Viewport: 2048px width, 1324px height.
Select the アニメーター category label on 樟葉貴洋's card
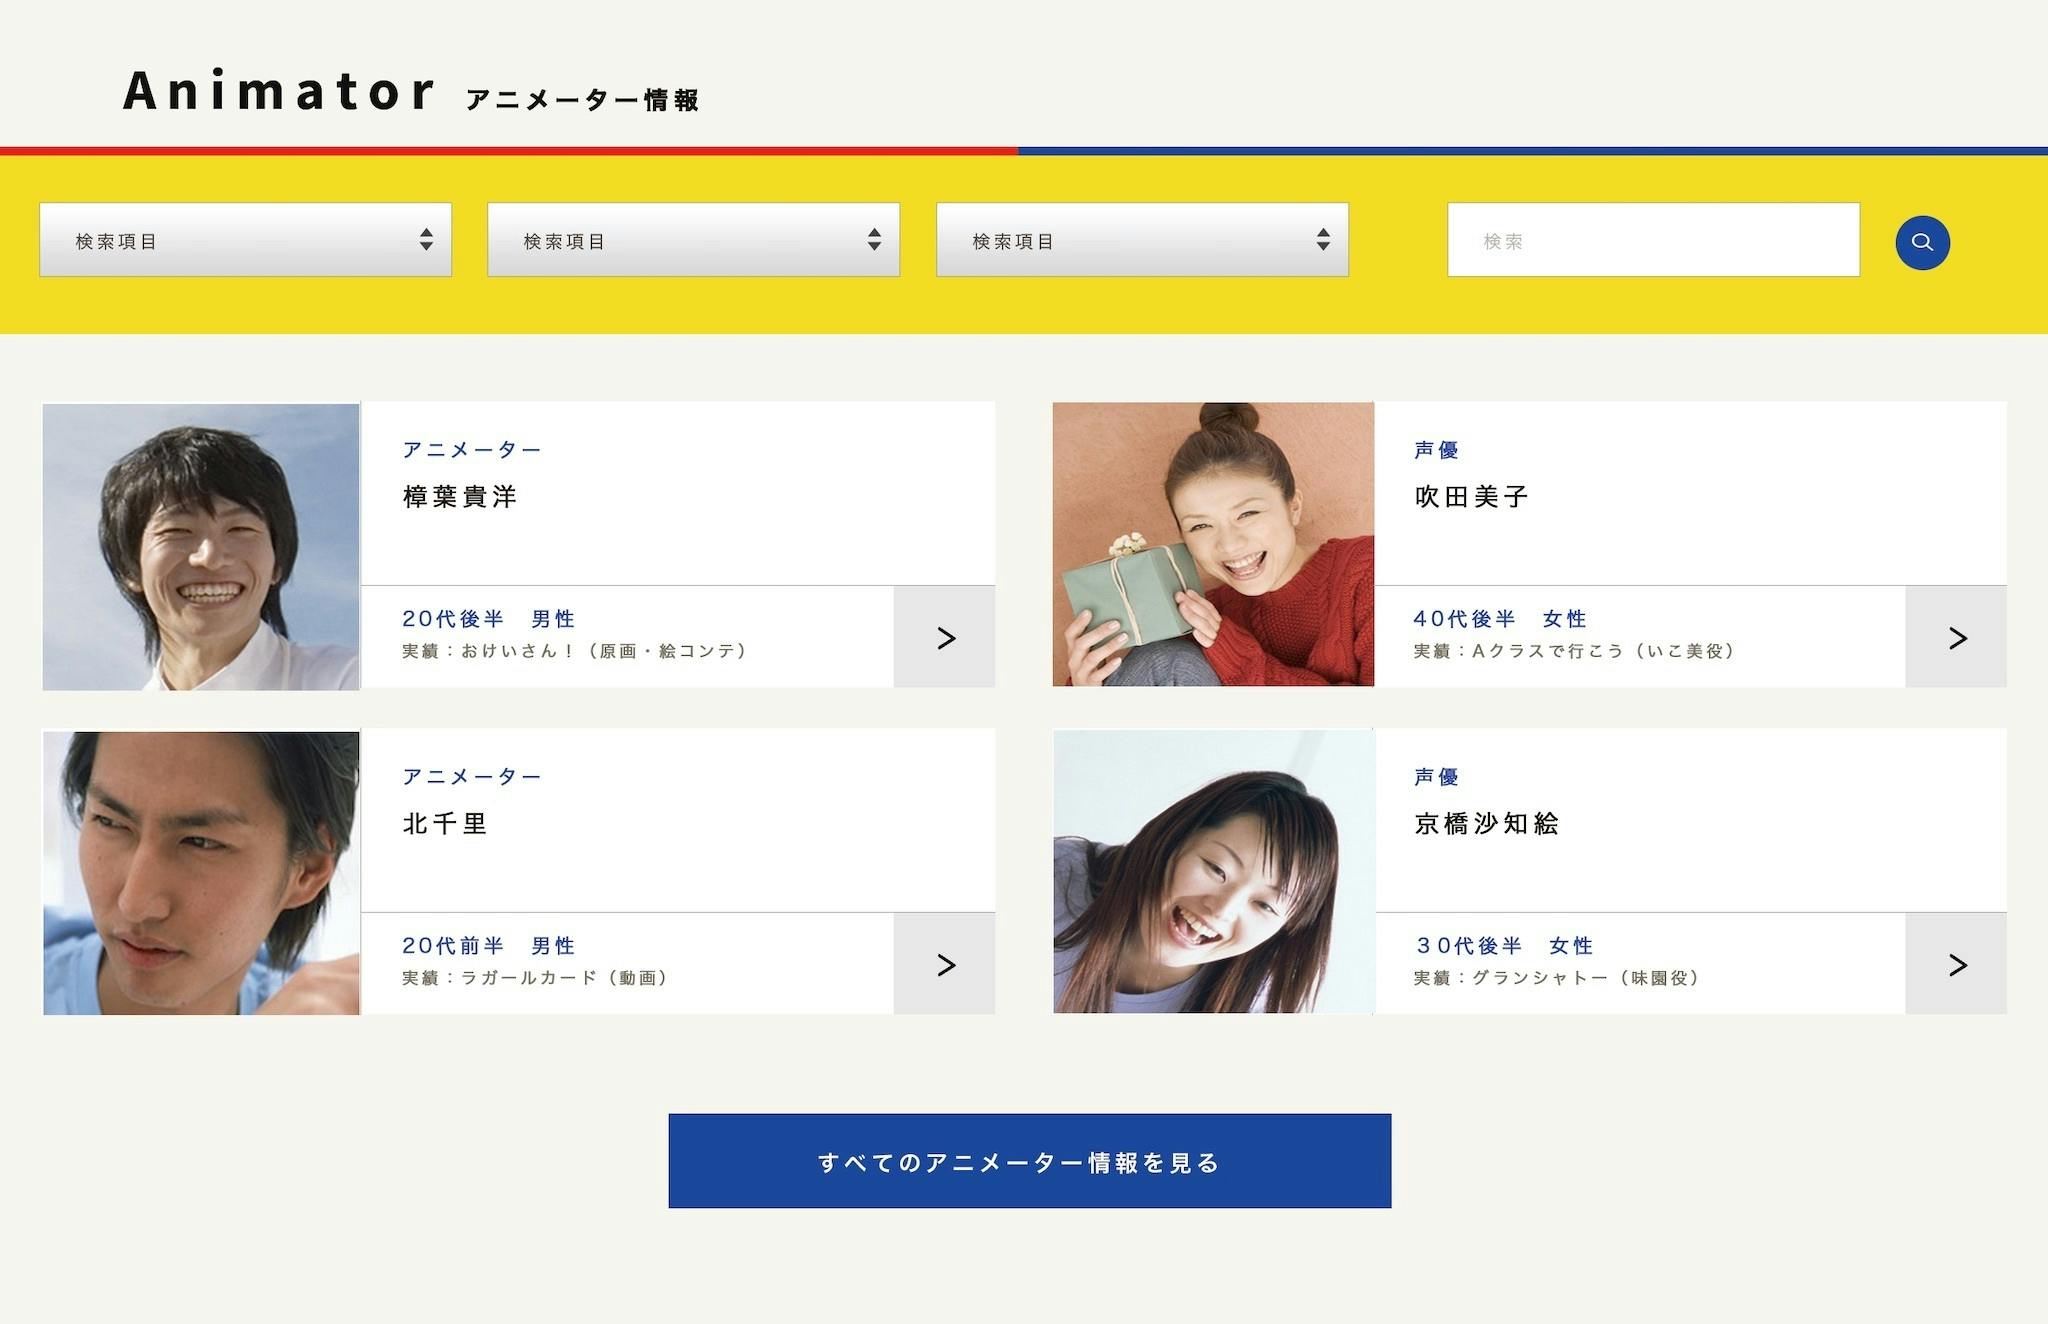click(x=471, y=449)
